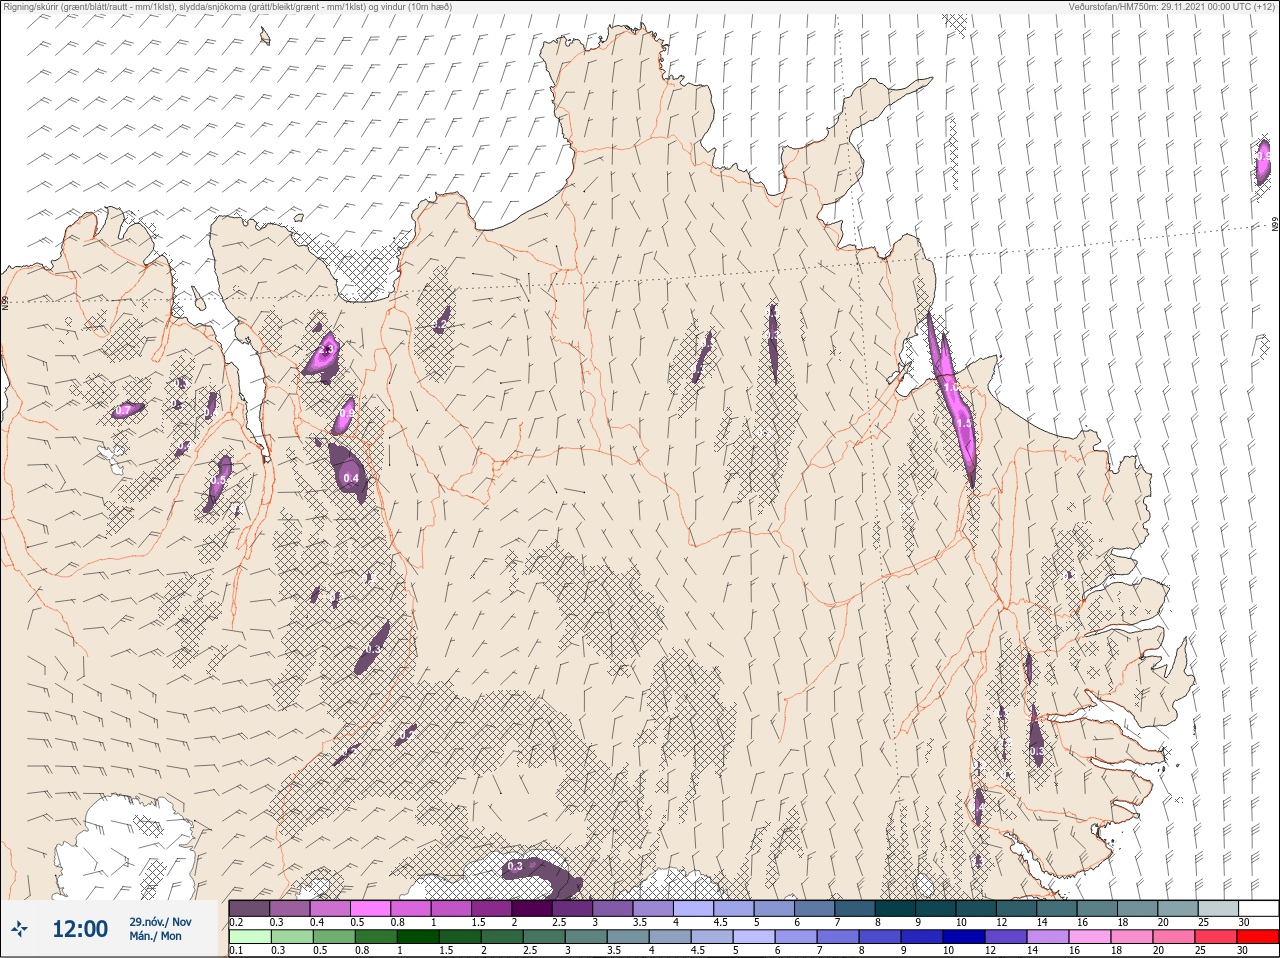The width and height of the screenshot is (1280, 958).
Task: Click the Veðurstofan logo icon beside 12:00
Action: 21,930
